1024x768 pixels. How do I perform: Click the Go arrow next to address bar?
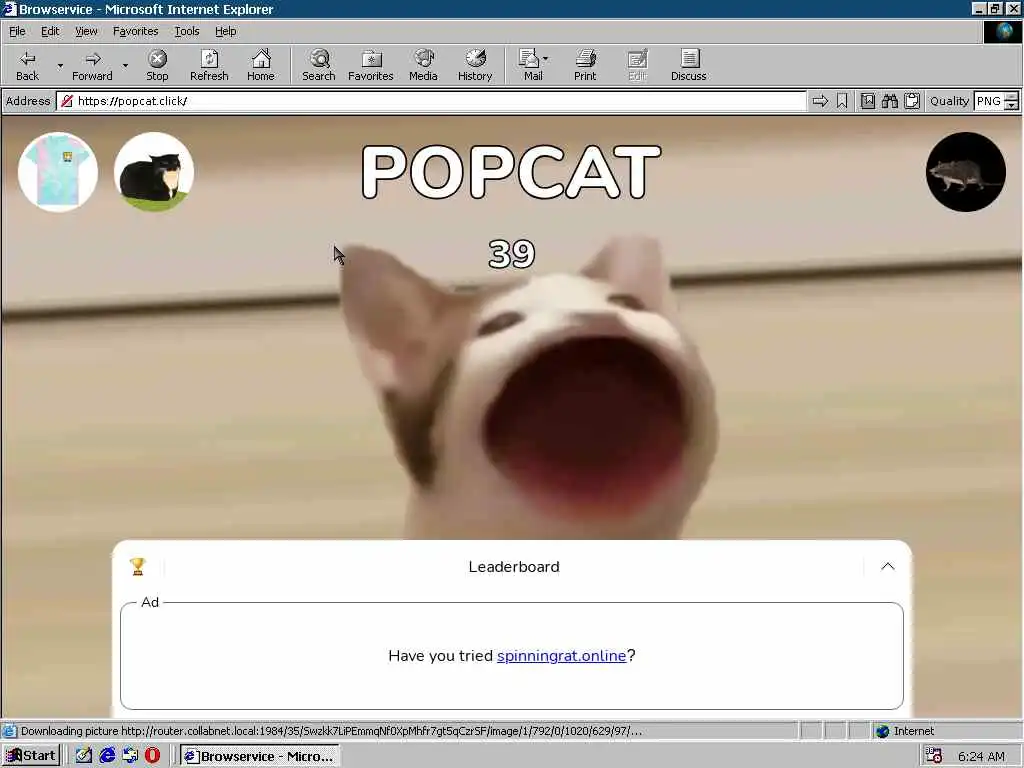820,101
